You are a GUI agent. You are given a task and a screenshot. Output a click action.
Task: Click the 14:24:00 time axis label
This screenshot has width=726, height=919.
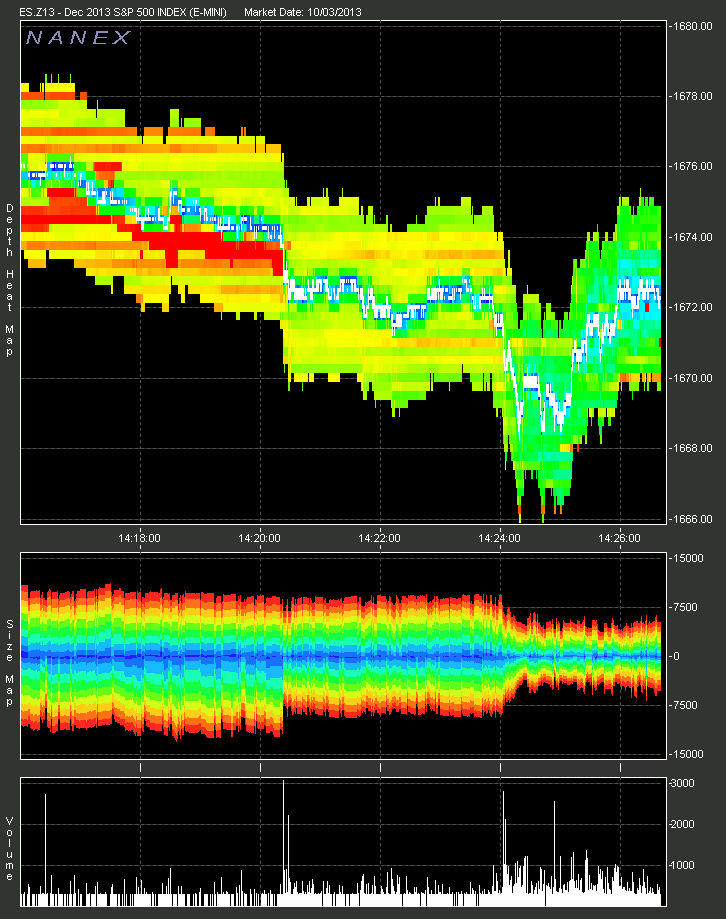499,538
